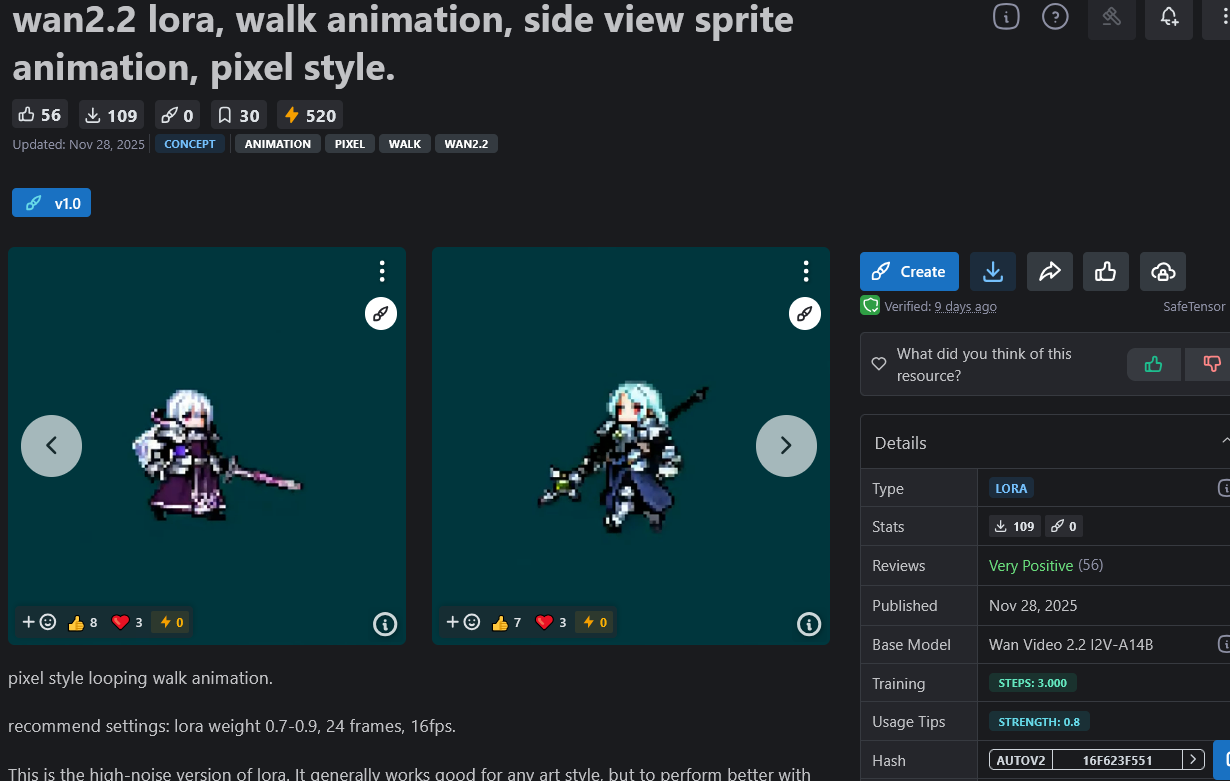Like the model with thumbs-up 56

click(x=40, y=115)
